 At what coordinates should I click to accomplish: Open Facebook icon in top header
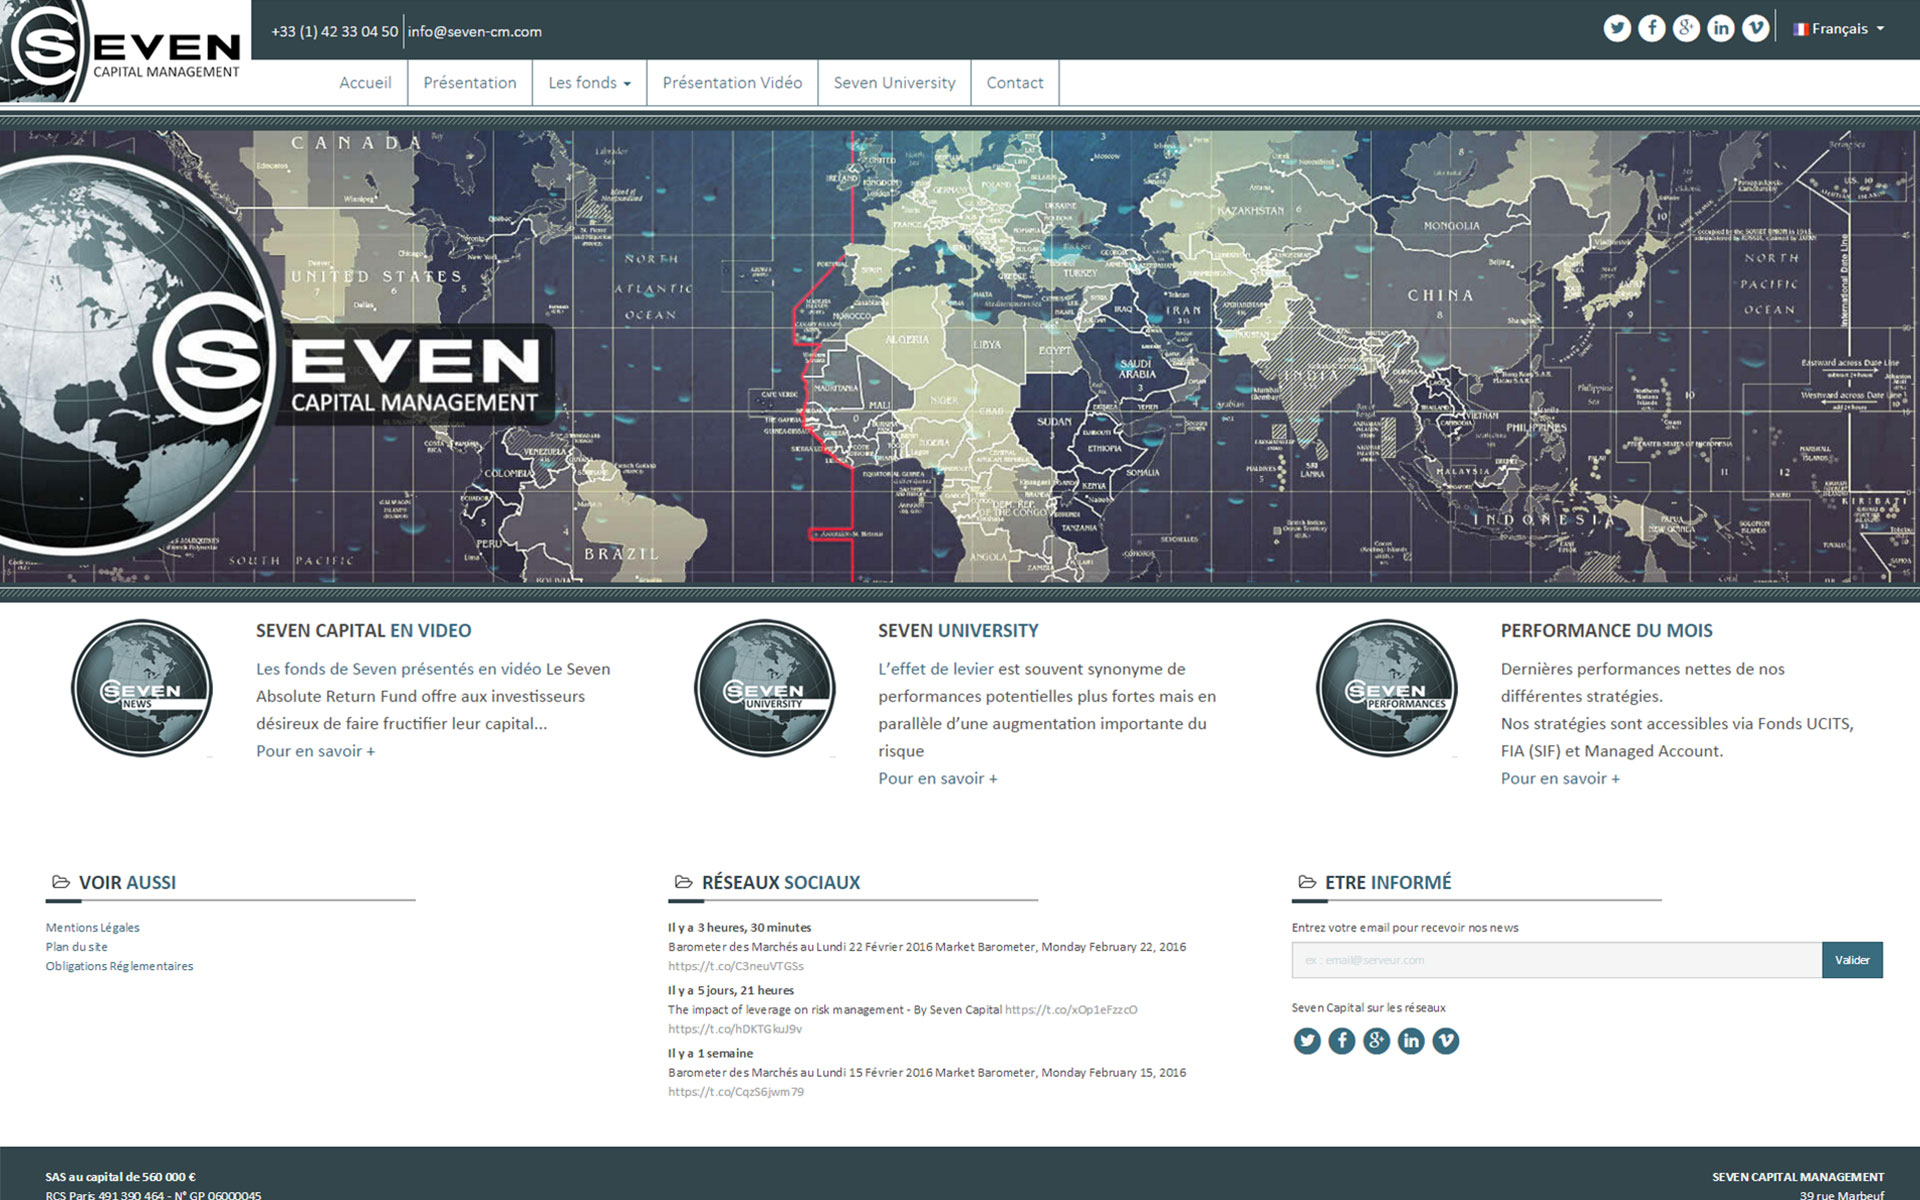click(x=1652, y=28)
